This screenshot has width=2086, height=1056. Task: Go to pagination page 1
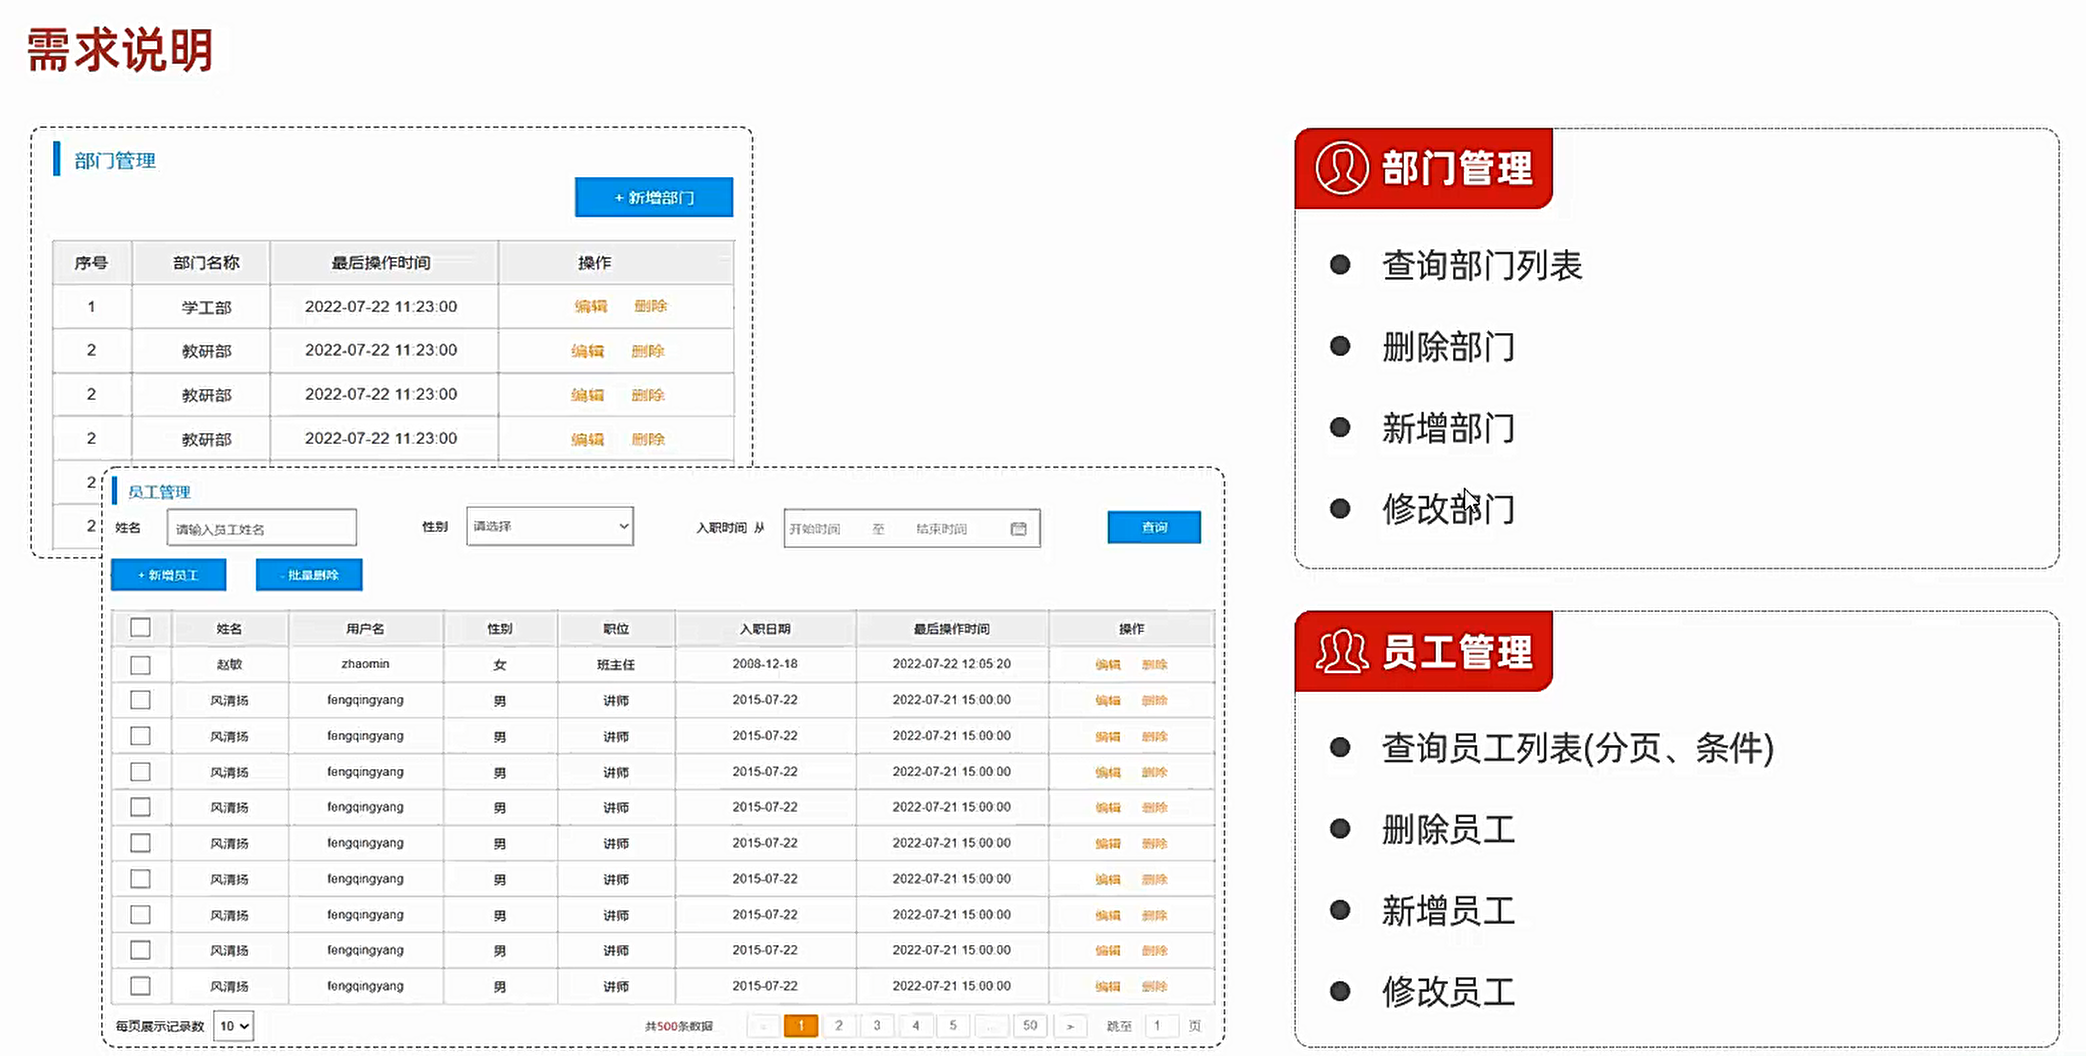pyautogui.click(x=801, y=1026)
